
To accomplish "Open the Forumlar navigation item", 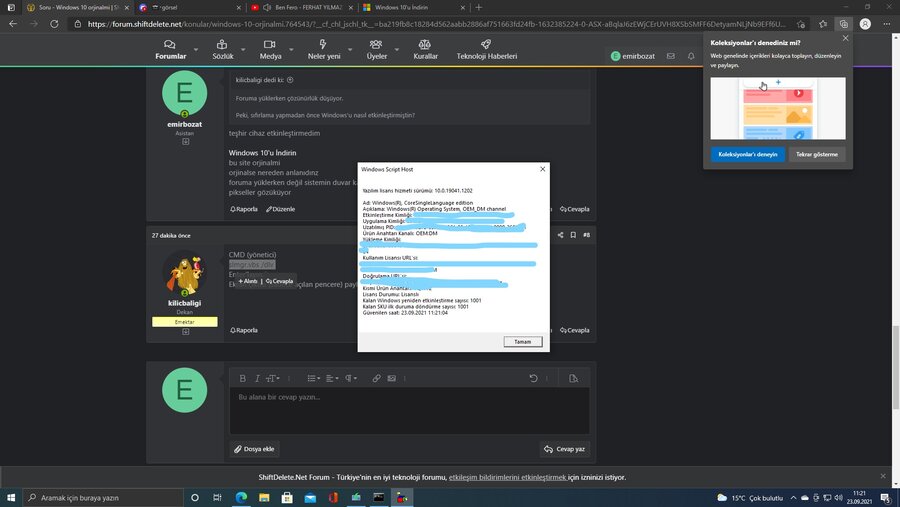I will pos(170,50).
